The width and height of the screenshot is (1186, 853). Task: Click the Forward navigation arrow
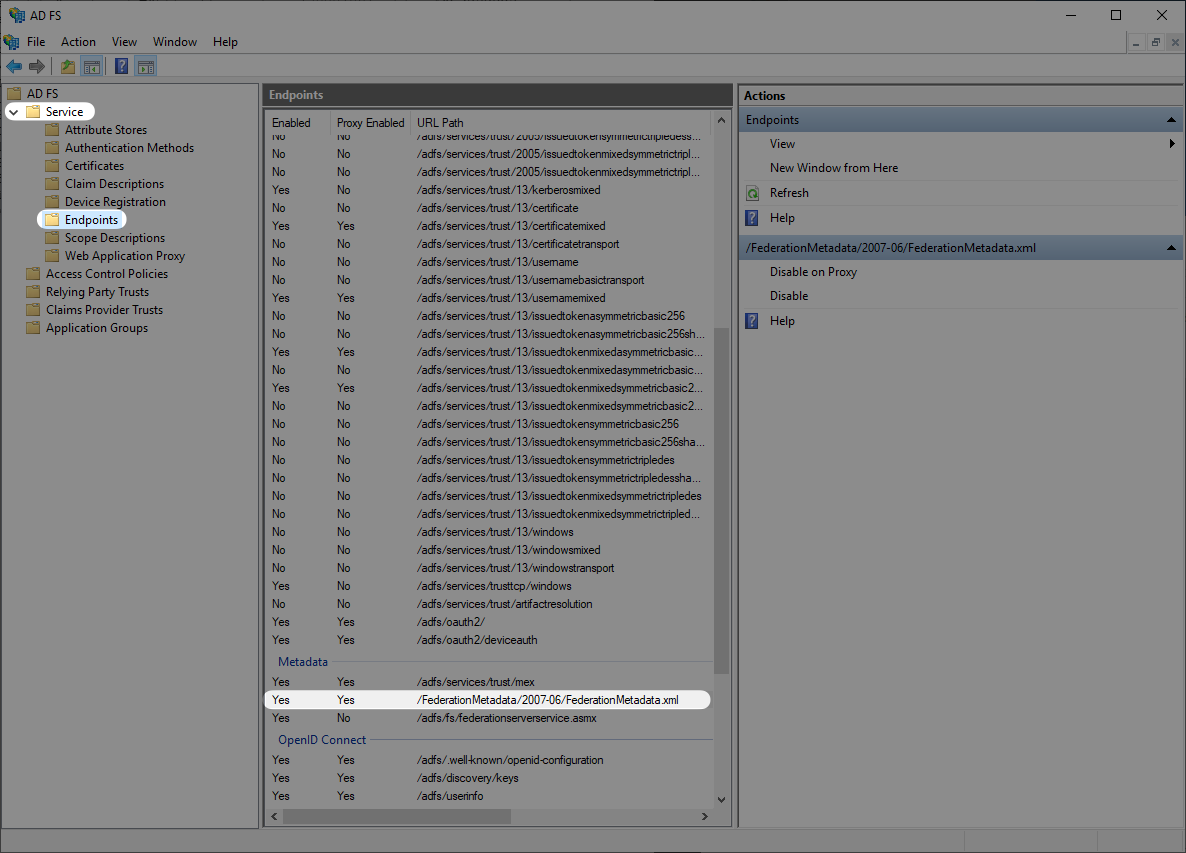(36, 66)
